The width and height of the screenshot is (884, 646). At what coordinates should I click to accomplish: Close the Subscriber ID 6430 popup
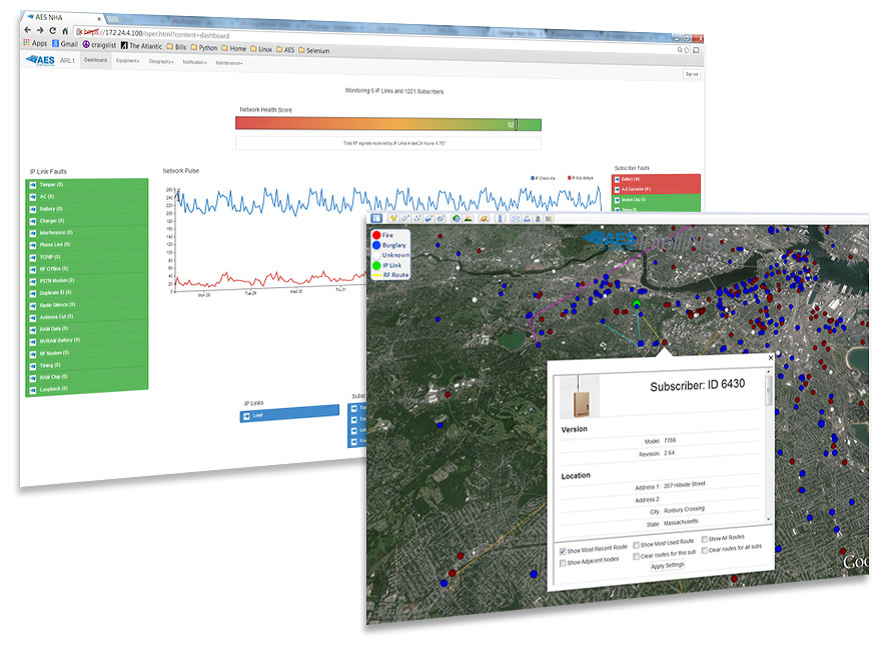[x=770, y=357]
